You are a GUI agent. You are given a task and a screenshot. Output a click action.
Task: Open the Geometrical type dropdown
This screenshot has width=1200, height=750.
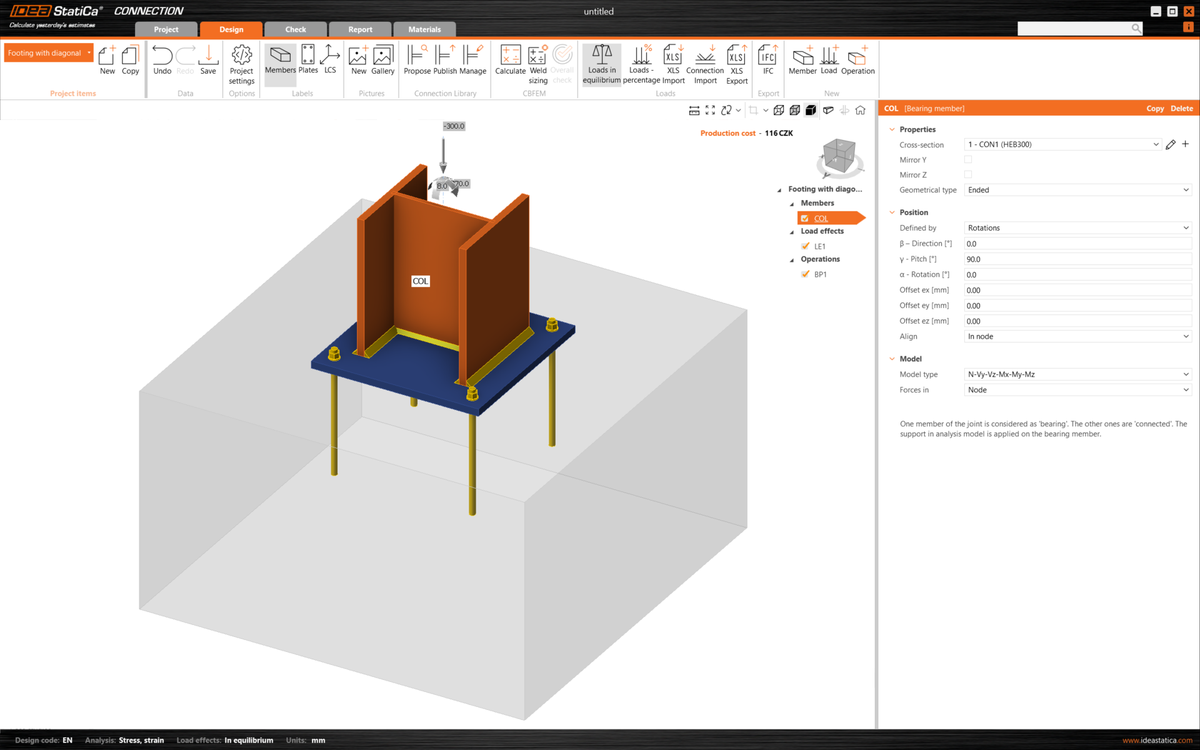pos(1077,189)
